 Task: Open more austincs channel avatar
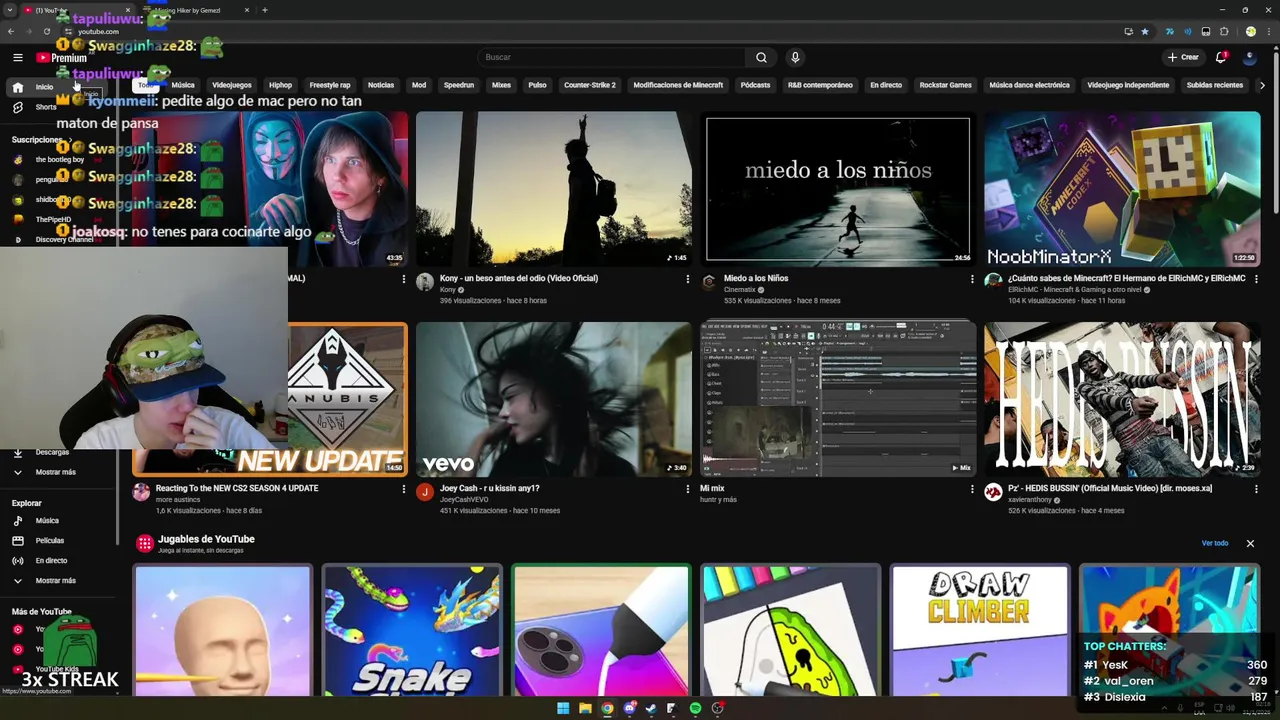(x=141, y=492)
